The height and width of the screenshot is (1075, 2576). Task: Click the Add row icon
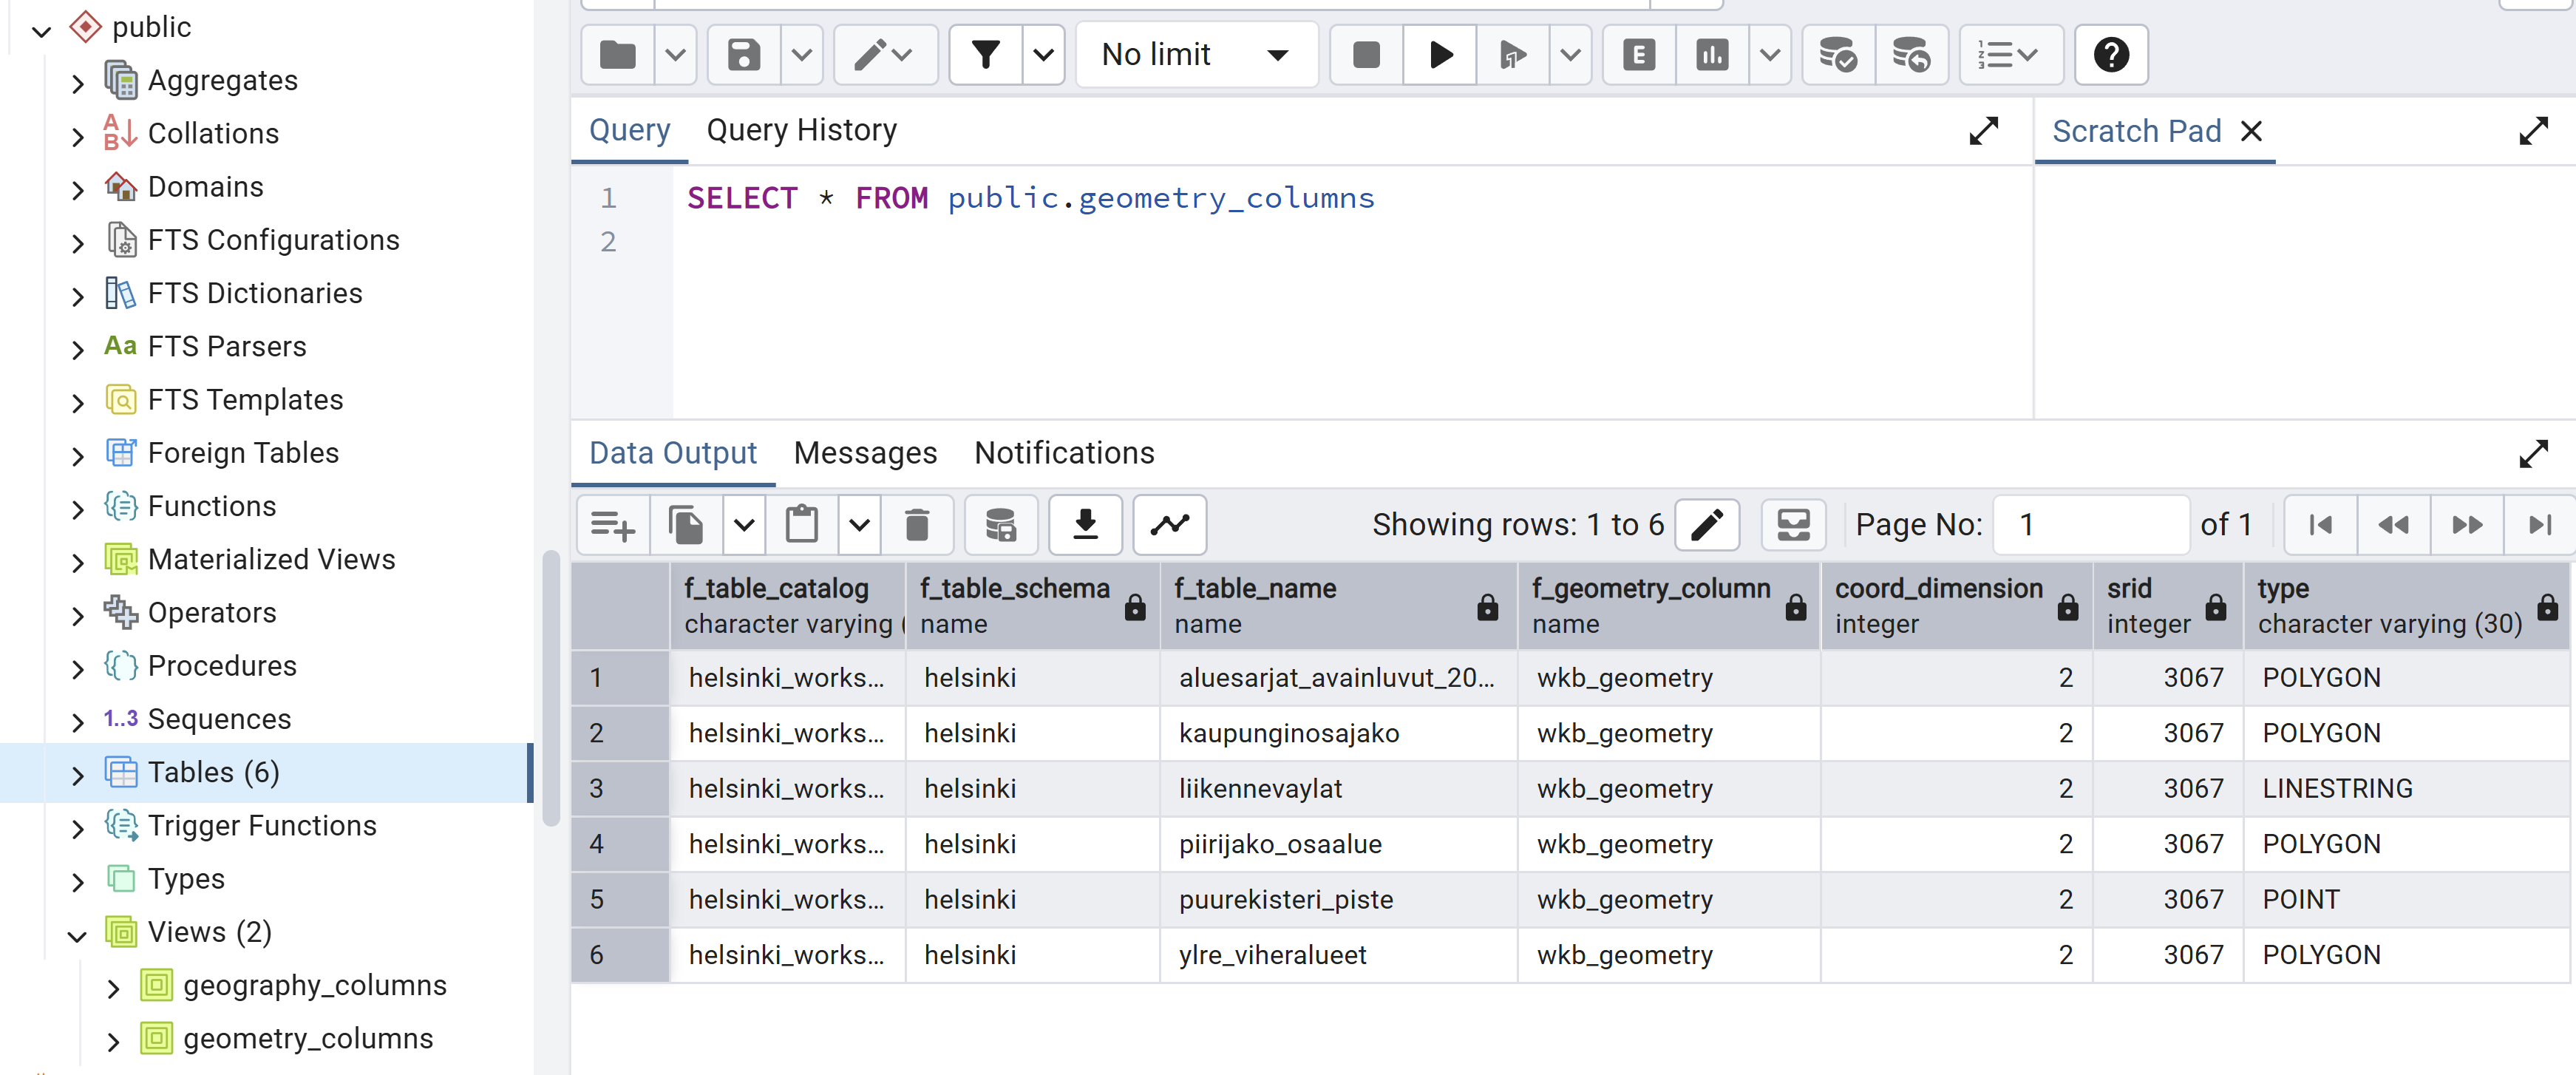pos(612,524)
